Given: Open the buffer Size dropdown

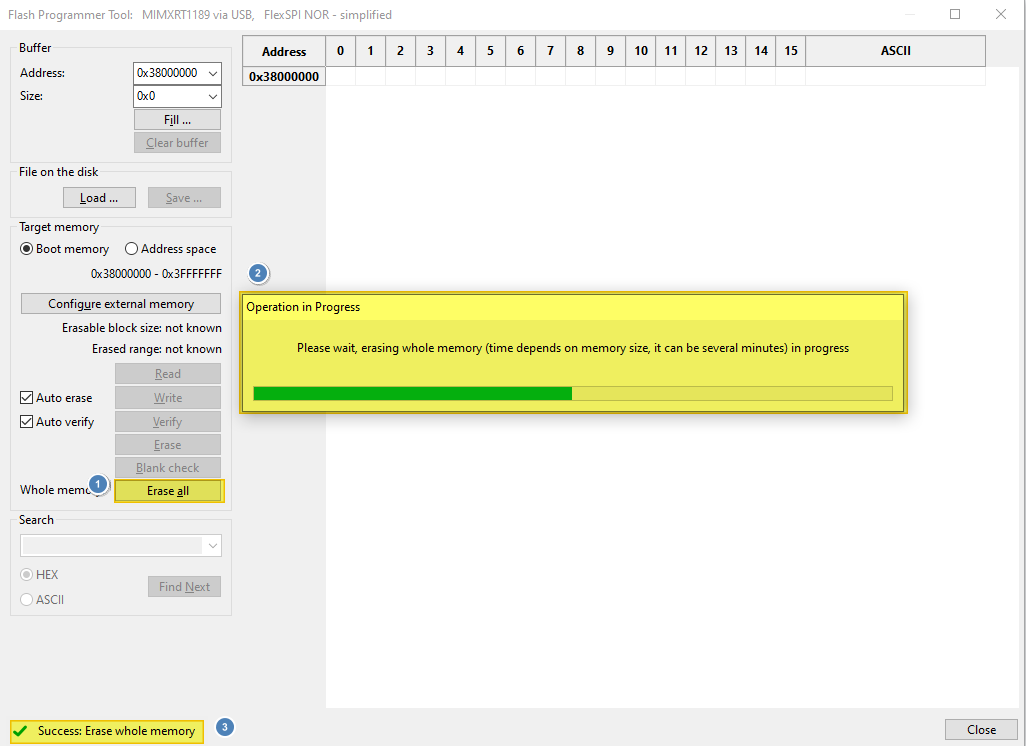Looking at the screenshot, I should (212, 96).
